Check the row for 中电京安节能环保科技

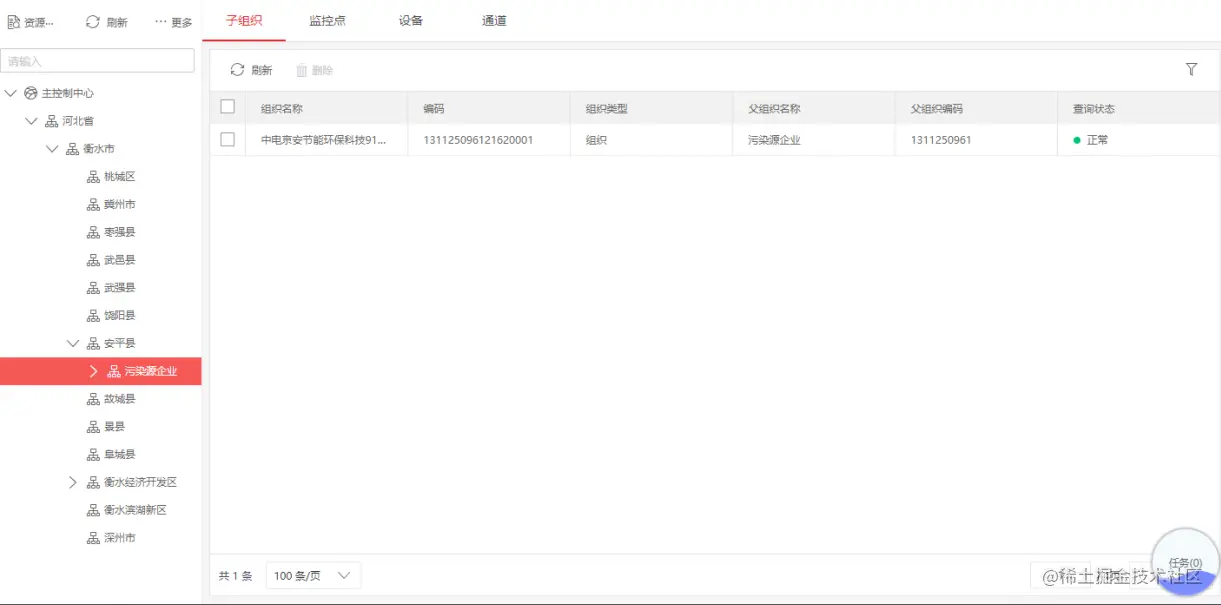227,140
